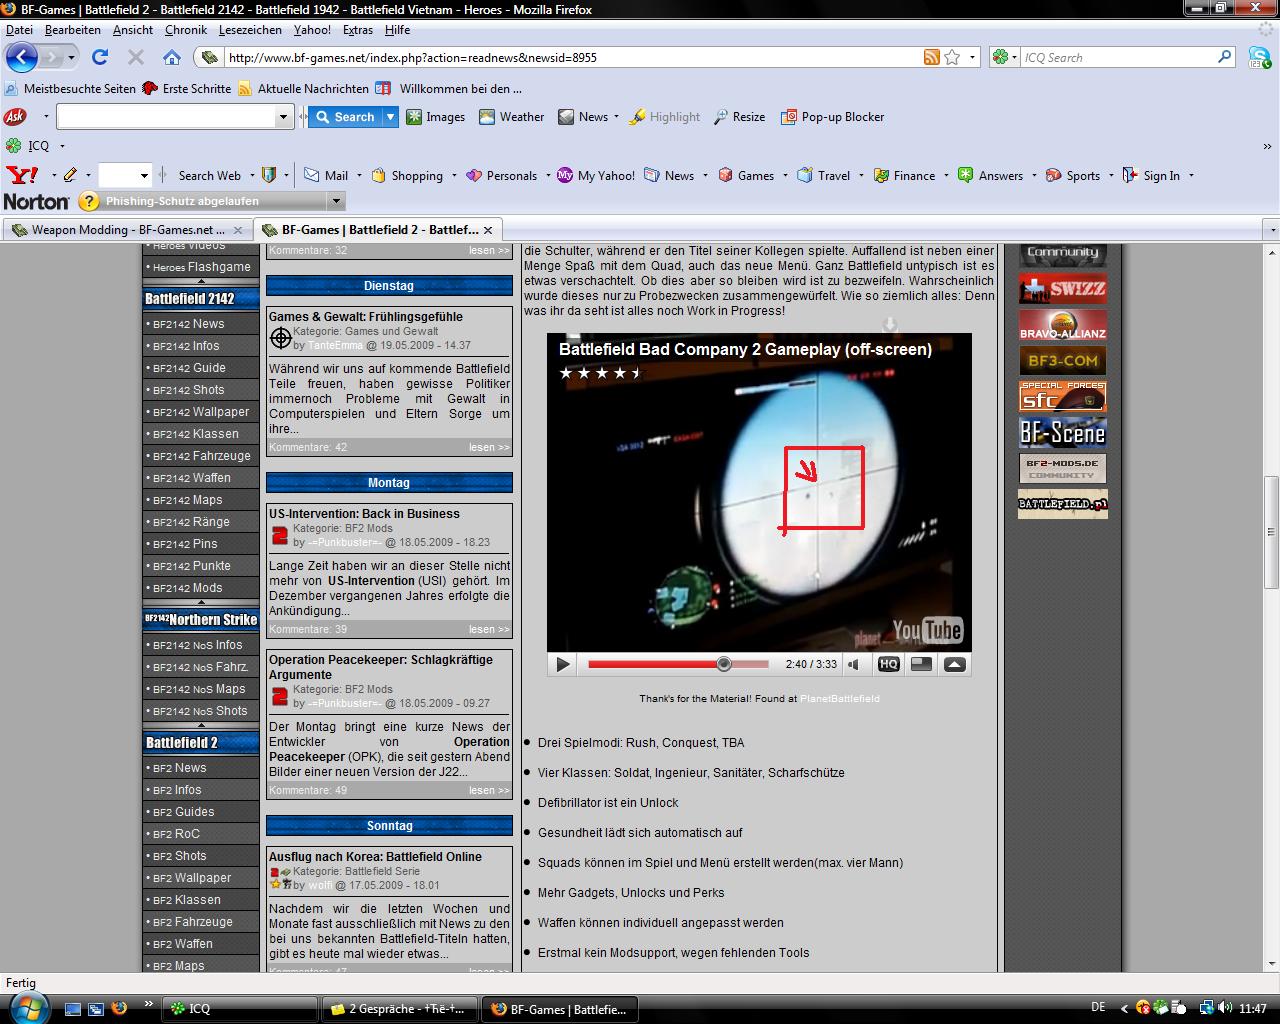Screen dimensions: 1280x1024
Task: Open Yahoo Mail from the toolbar
Action: coord(326,175)
